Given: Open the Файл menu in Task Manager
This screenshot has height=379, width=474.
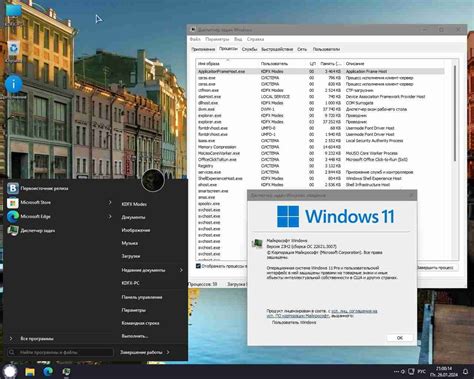Looking at the screenshot, I should pos(195,39).
